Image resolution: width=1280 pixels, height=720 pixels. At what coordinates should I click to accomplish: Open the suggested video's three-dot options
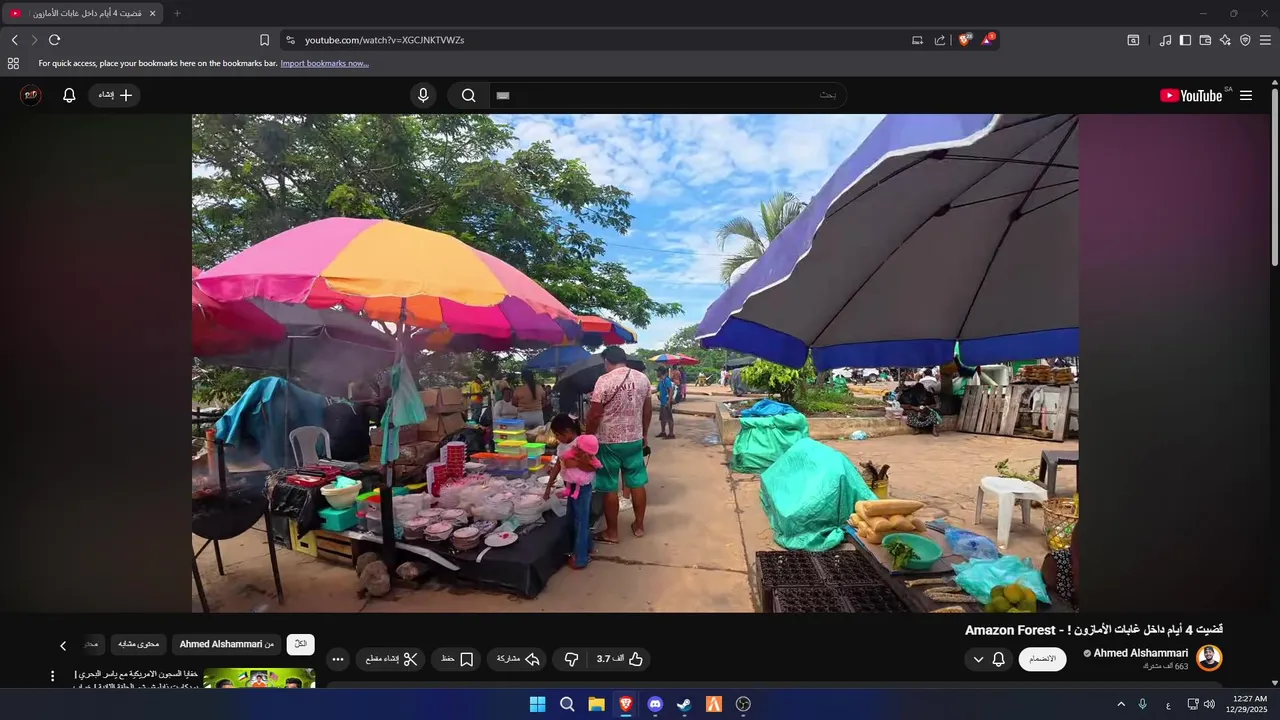[53, 677]
